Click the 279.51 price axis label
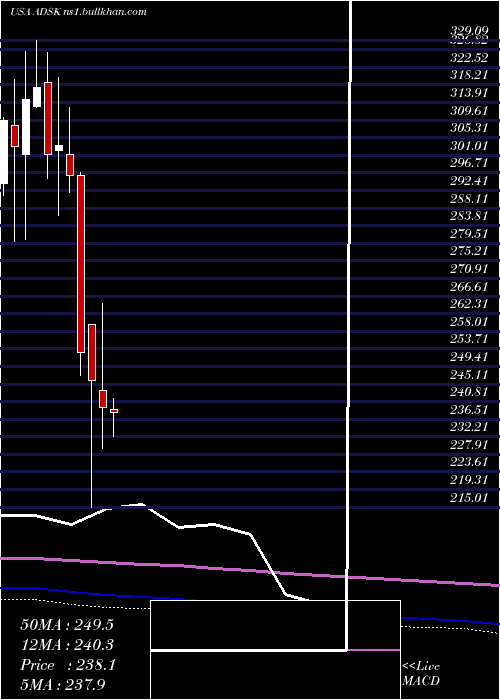The height and width of the screenshot is (700, 500). point(469,233)
